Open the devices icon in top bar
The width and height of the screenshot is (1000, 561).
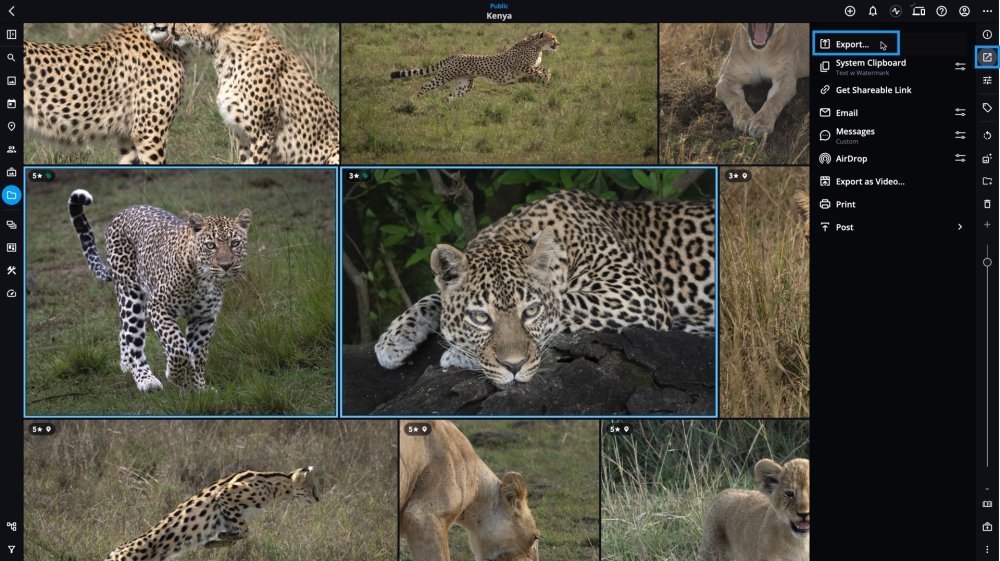coord(918,11)
